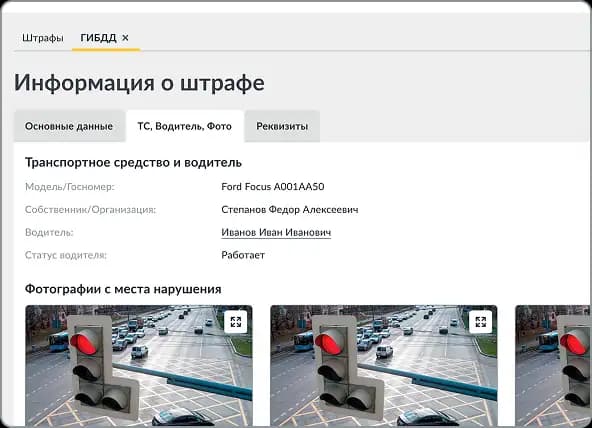
Task: Close the ГИБДД tab with the × icon
Action: click(x=125, y=38)
